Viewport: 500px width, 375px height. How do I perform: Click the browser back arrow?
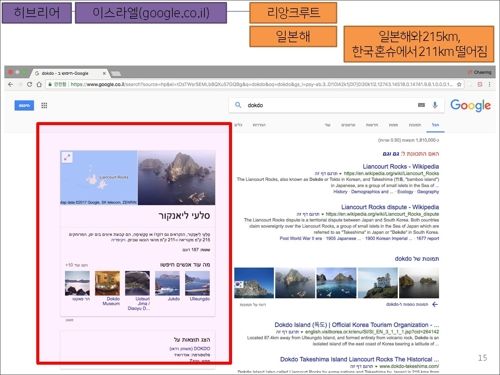(11, 85)
